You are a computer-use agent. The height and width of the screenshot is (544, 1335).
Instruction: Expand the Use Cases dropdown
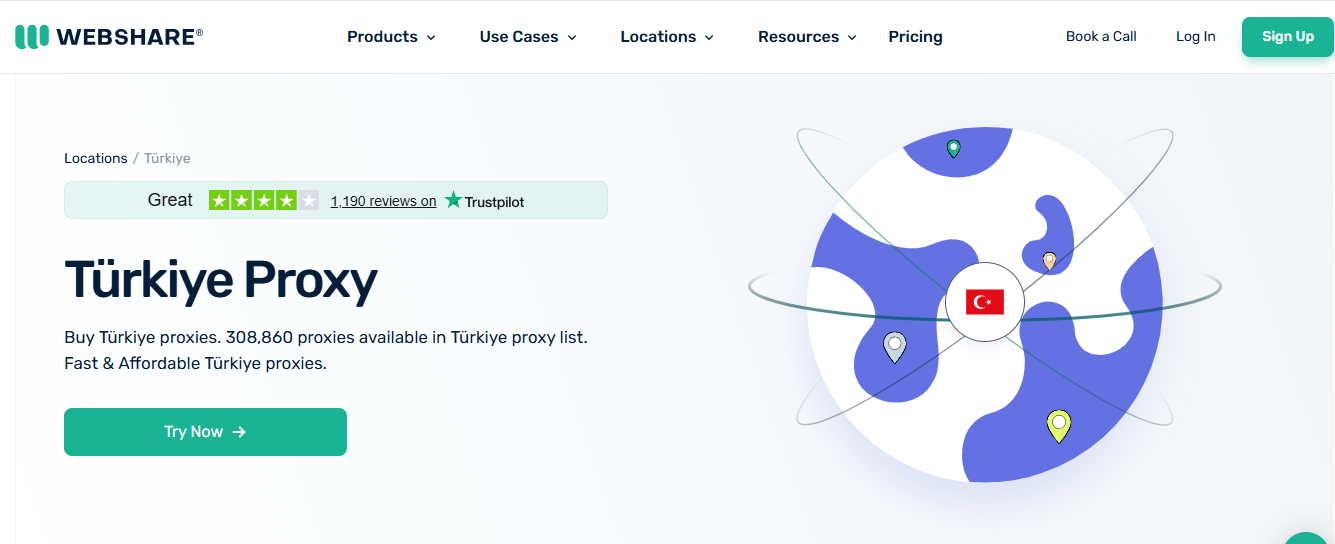[528, 37]
